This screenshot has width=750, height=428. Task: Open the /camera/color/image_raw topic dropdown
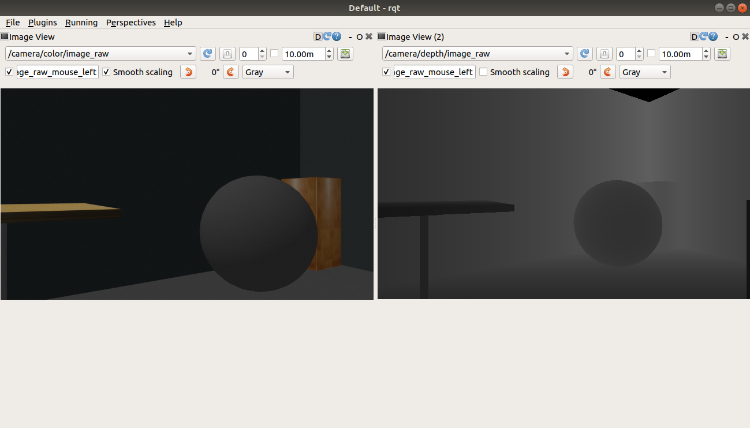click(101, 54)
